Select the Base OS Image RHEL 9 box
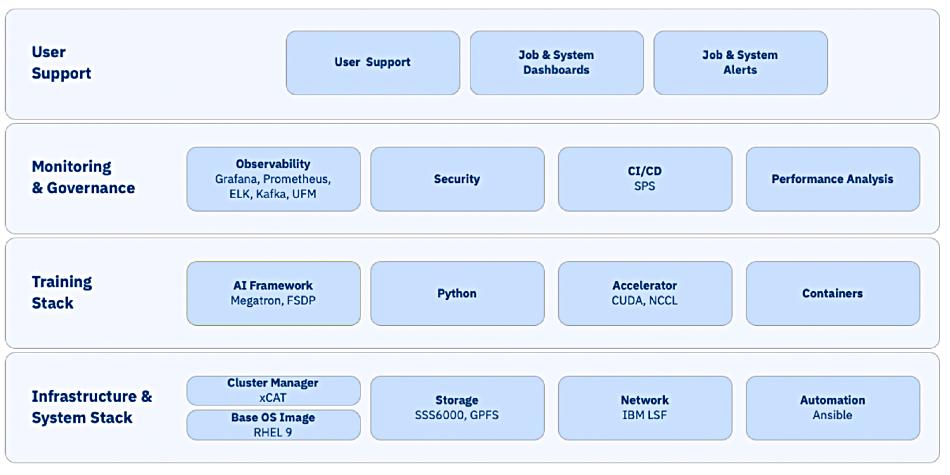950x475 pixels. coord(273,425)
